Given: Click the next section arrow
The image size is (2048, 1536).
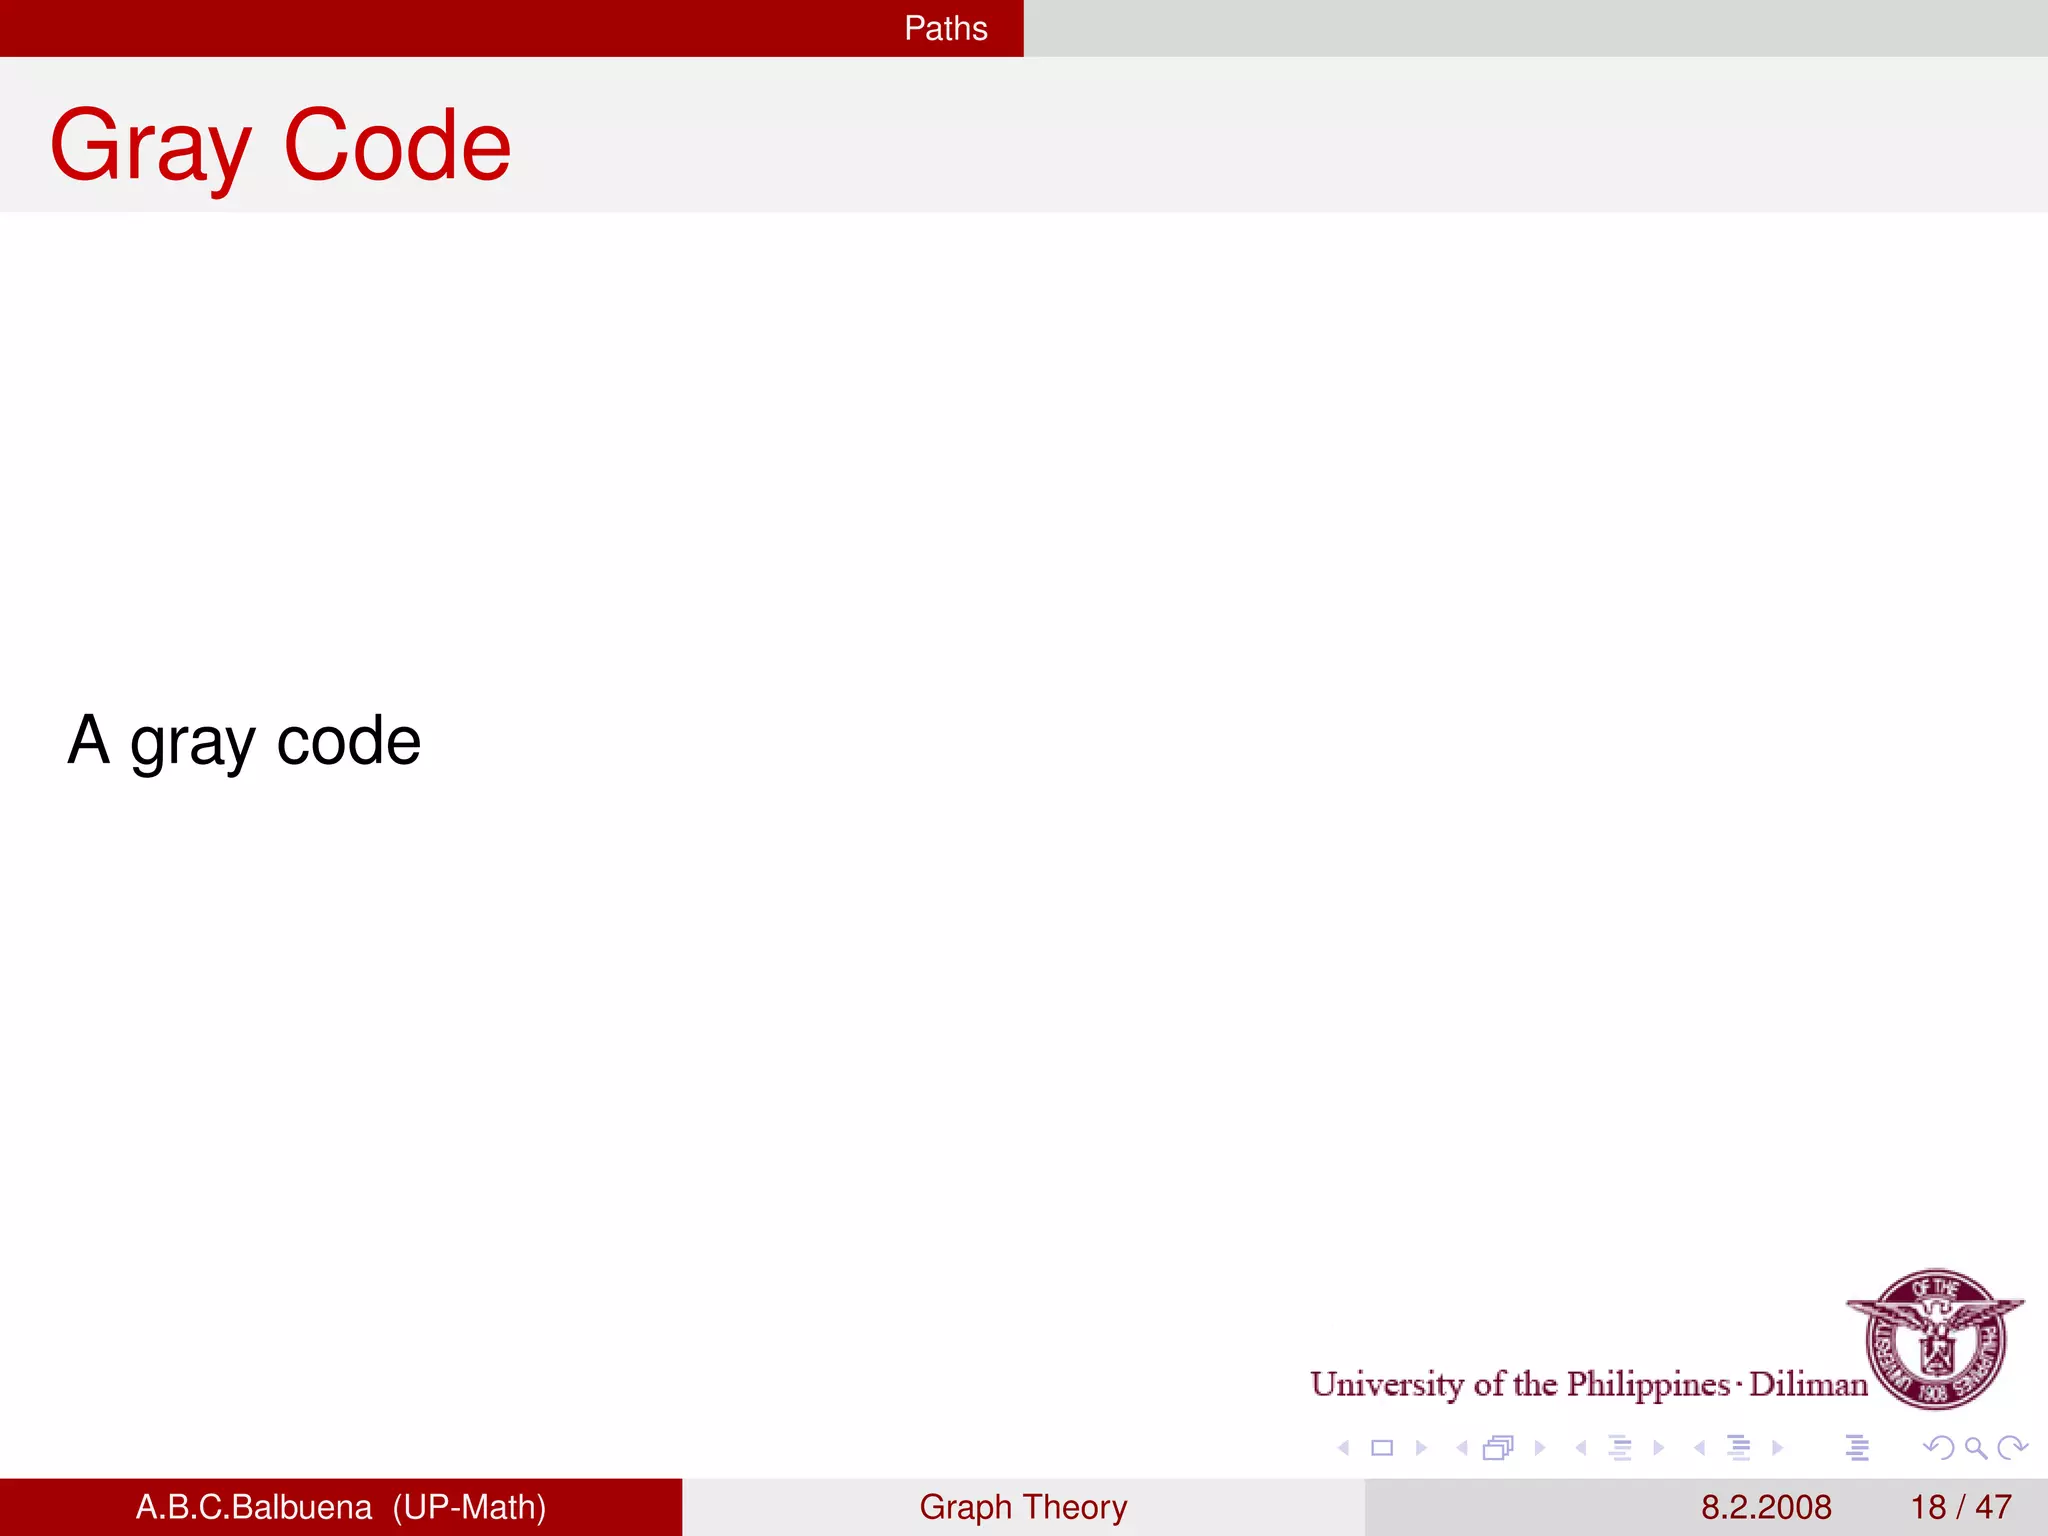Looking at the screenshot, I should pos(1777,1447).
